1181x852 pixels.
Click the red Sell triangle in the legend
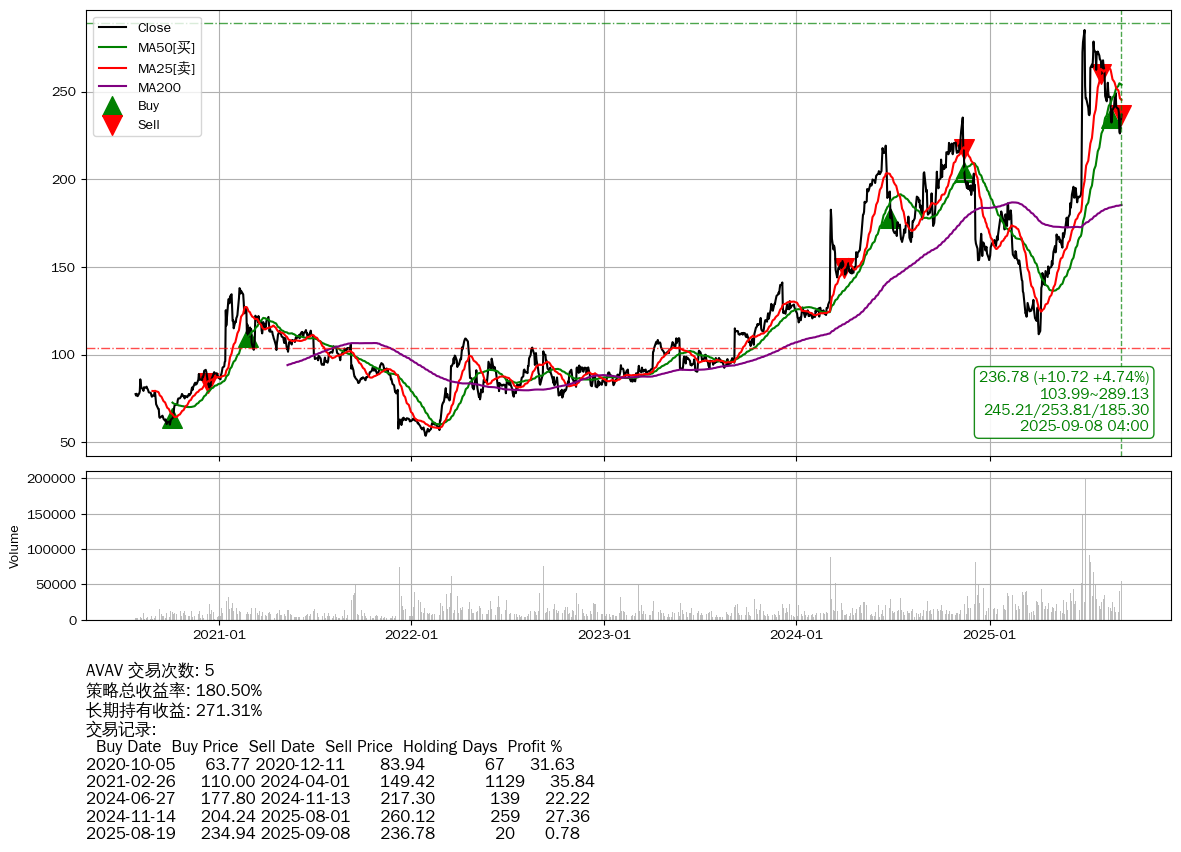pyautogui.click(x=113, y=125)
